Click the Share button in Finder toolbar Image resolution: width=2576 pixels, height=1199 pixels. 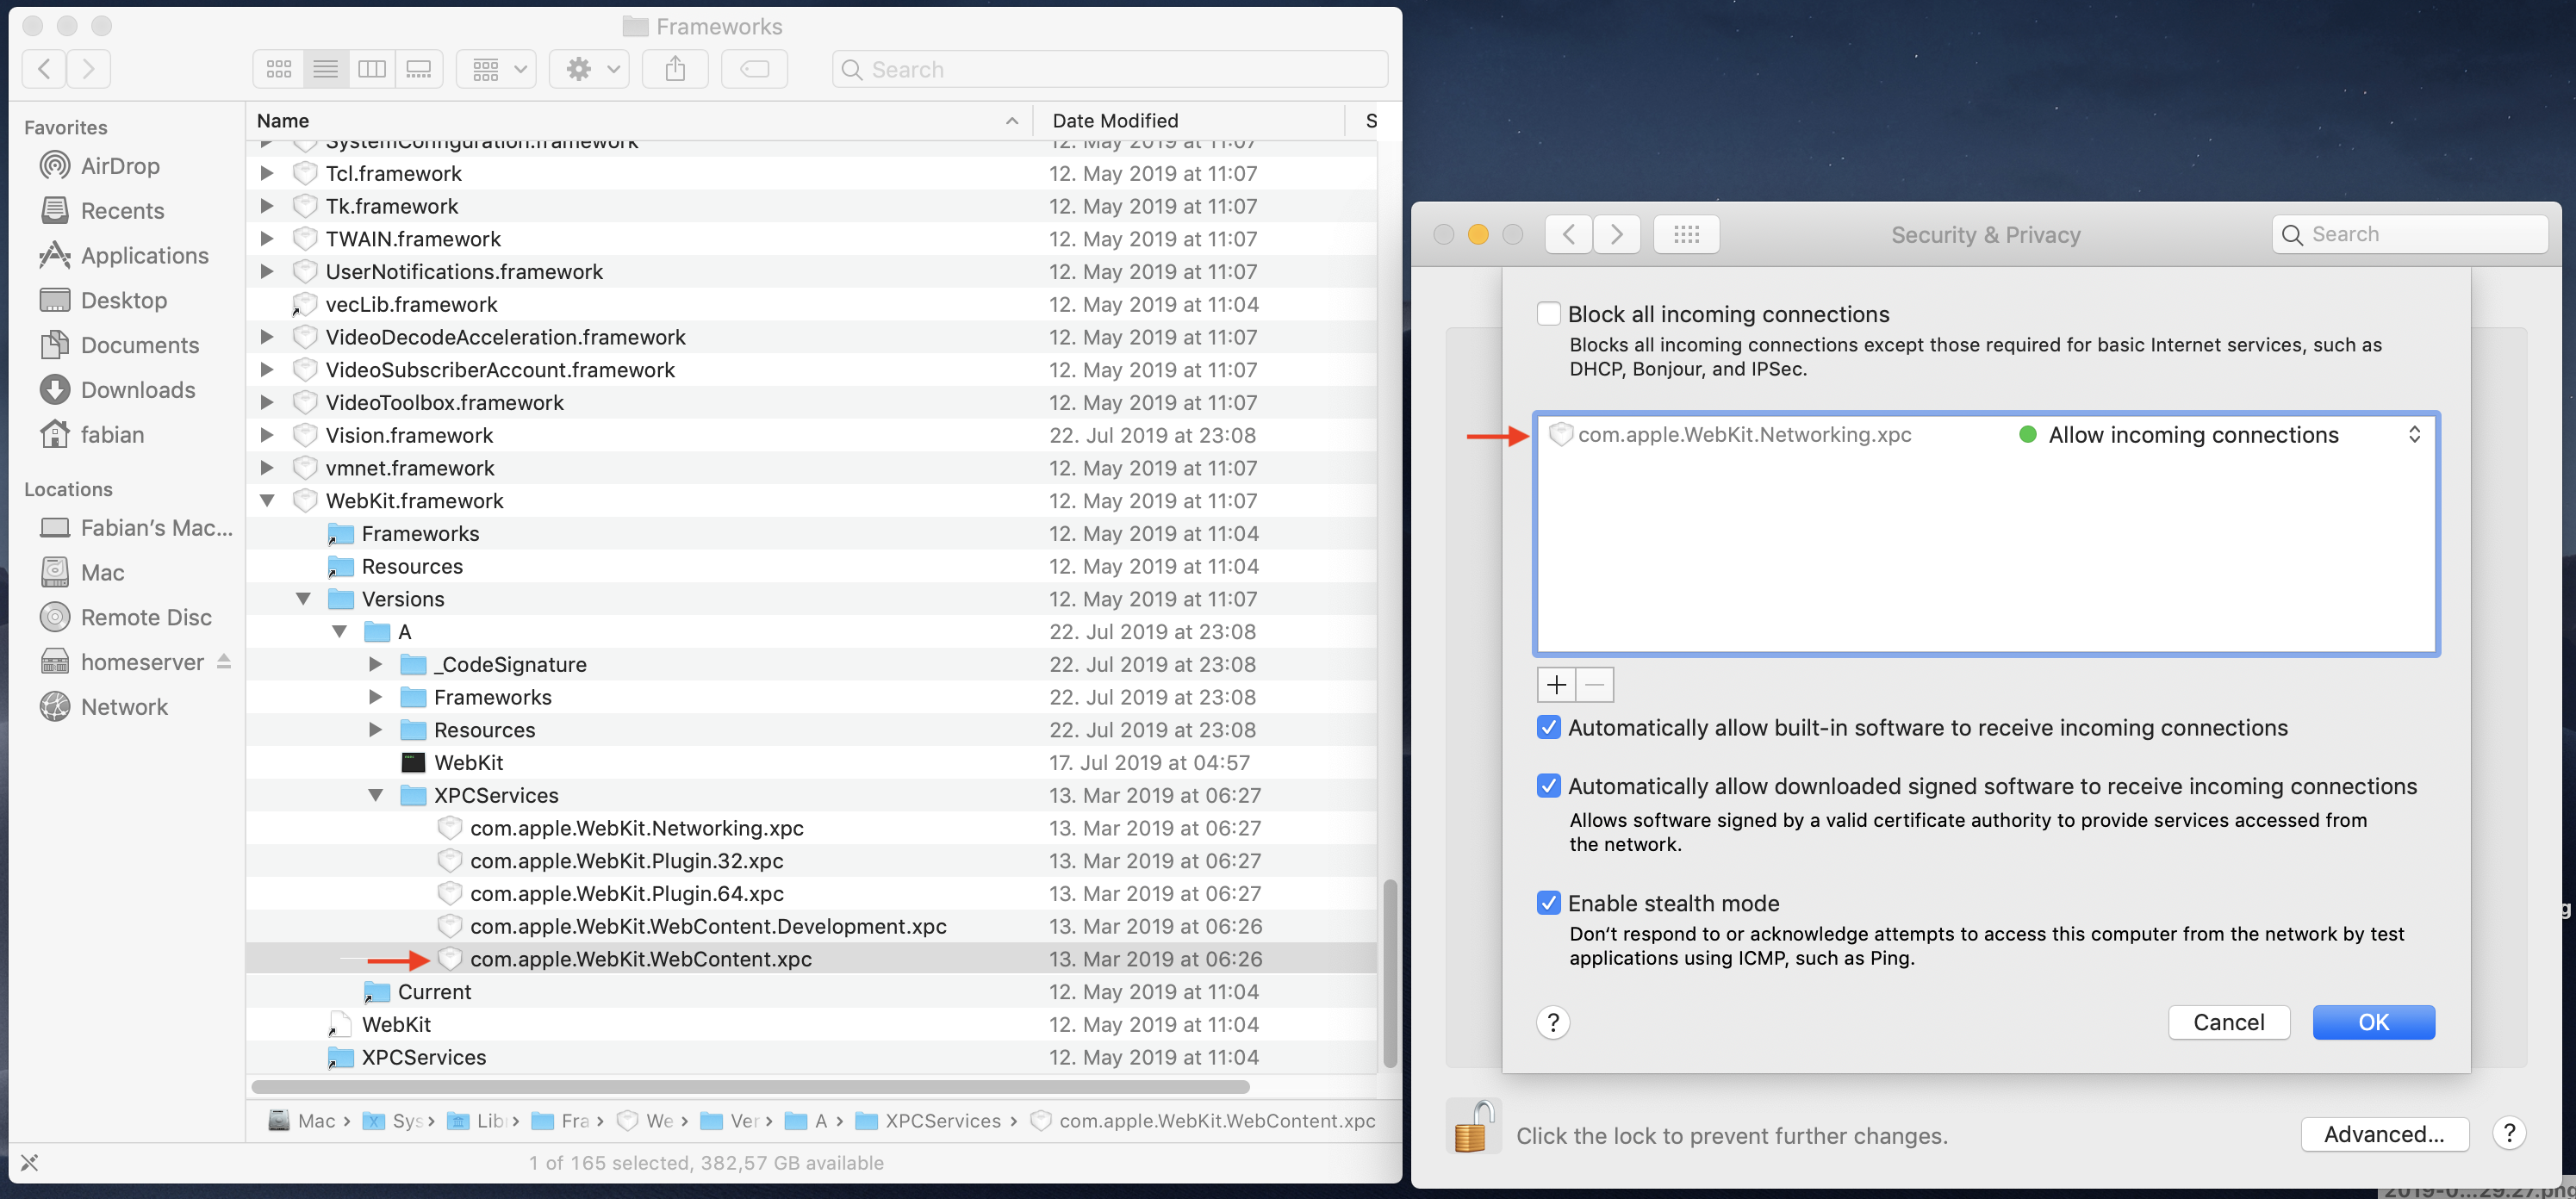(x=675, y=69)
